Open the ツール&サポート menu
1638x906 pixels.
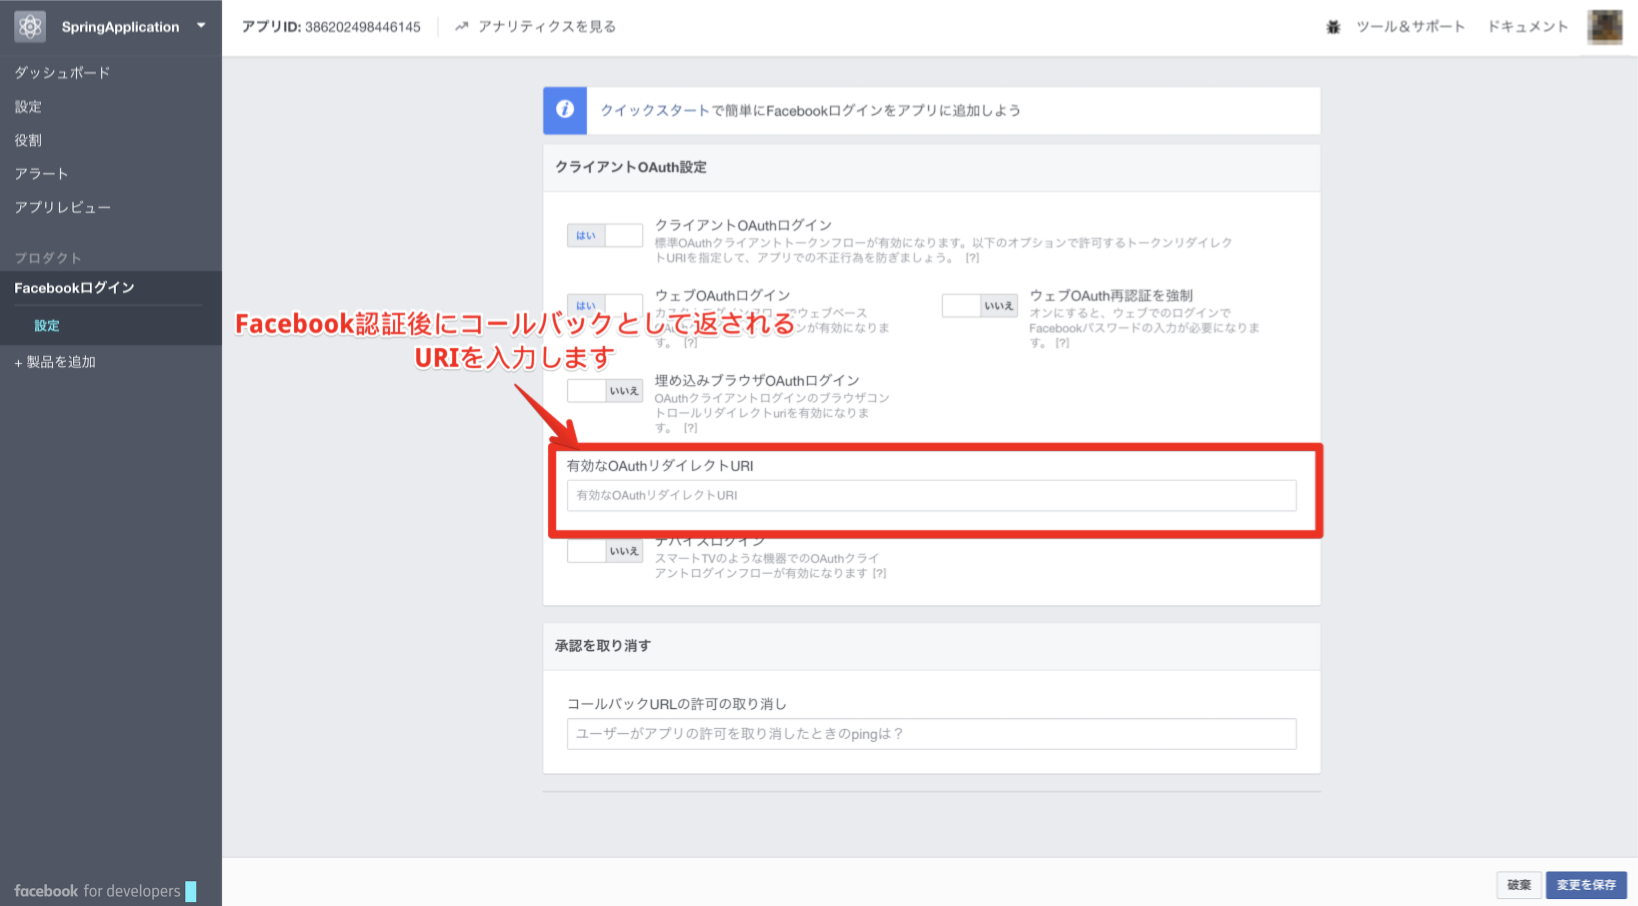[x=1410, y=27]
